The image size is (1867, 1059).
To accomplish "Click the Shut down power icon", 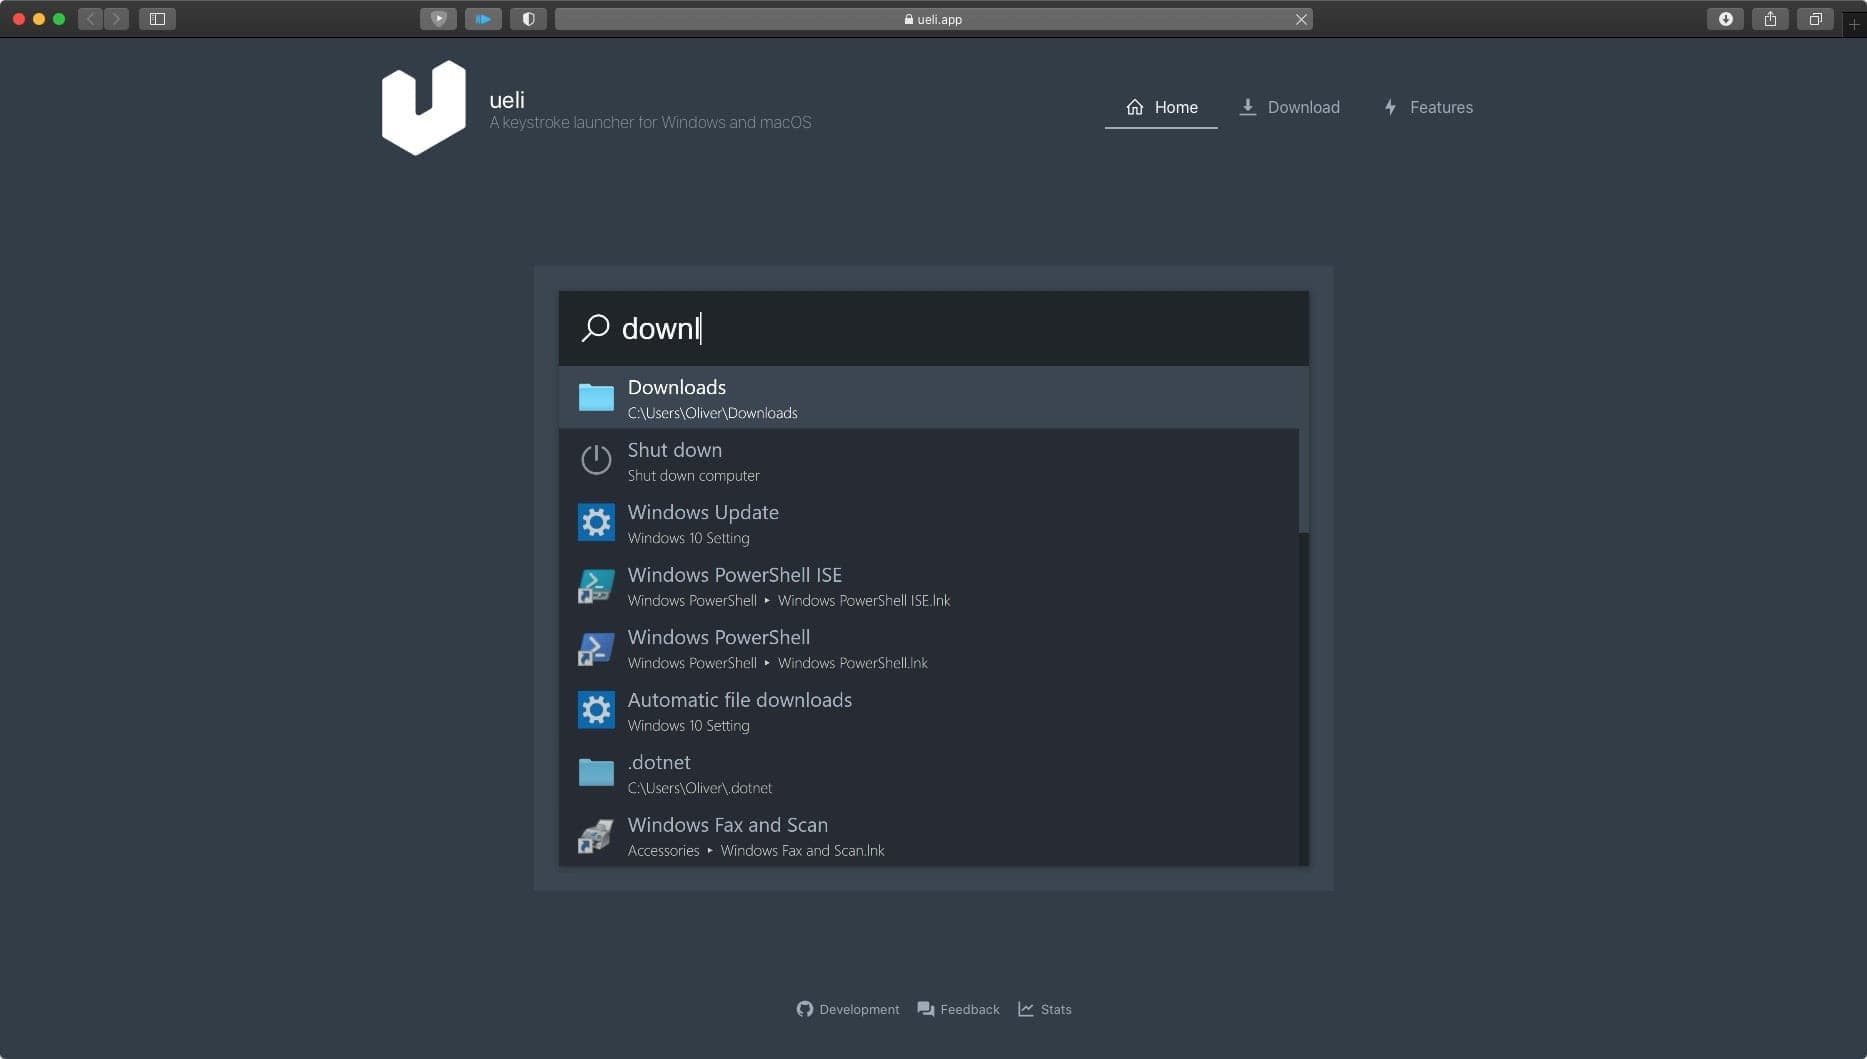I will pyautogui.click(x=596, y=460).
